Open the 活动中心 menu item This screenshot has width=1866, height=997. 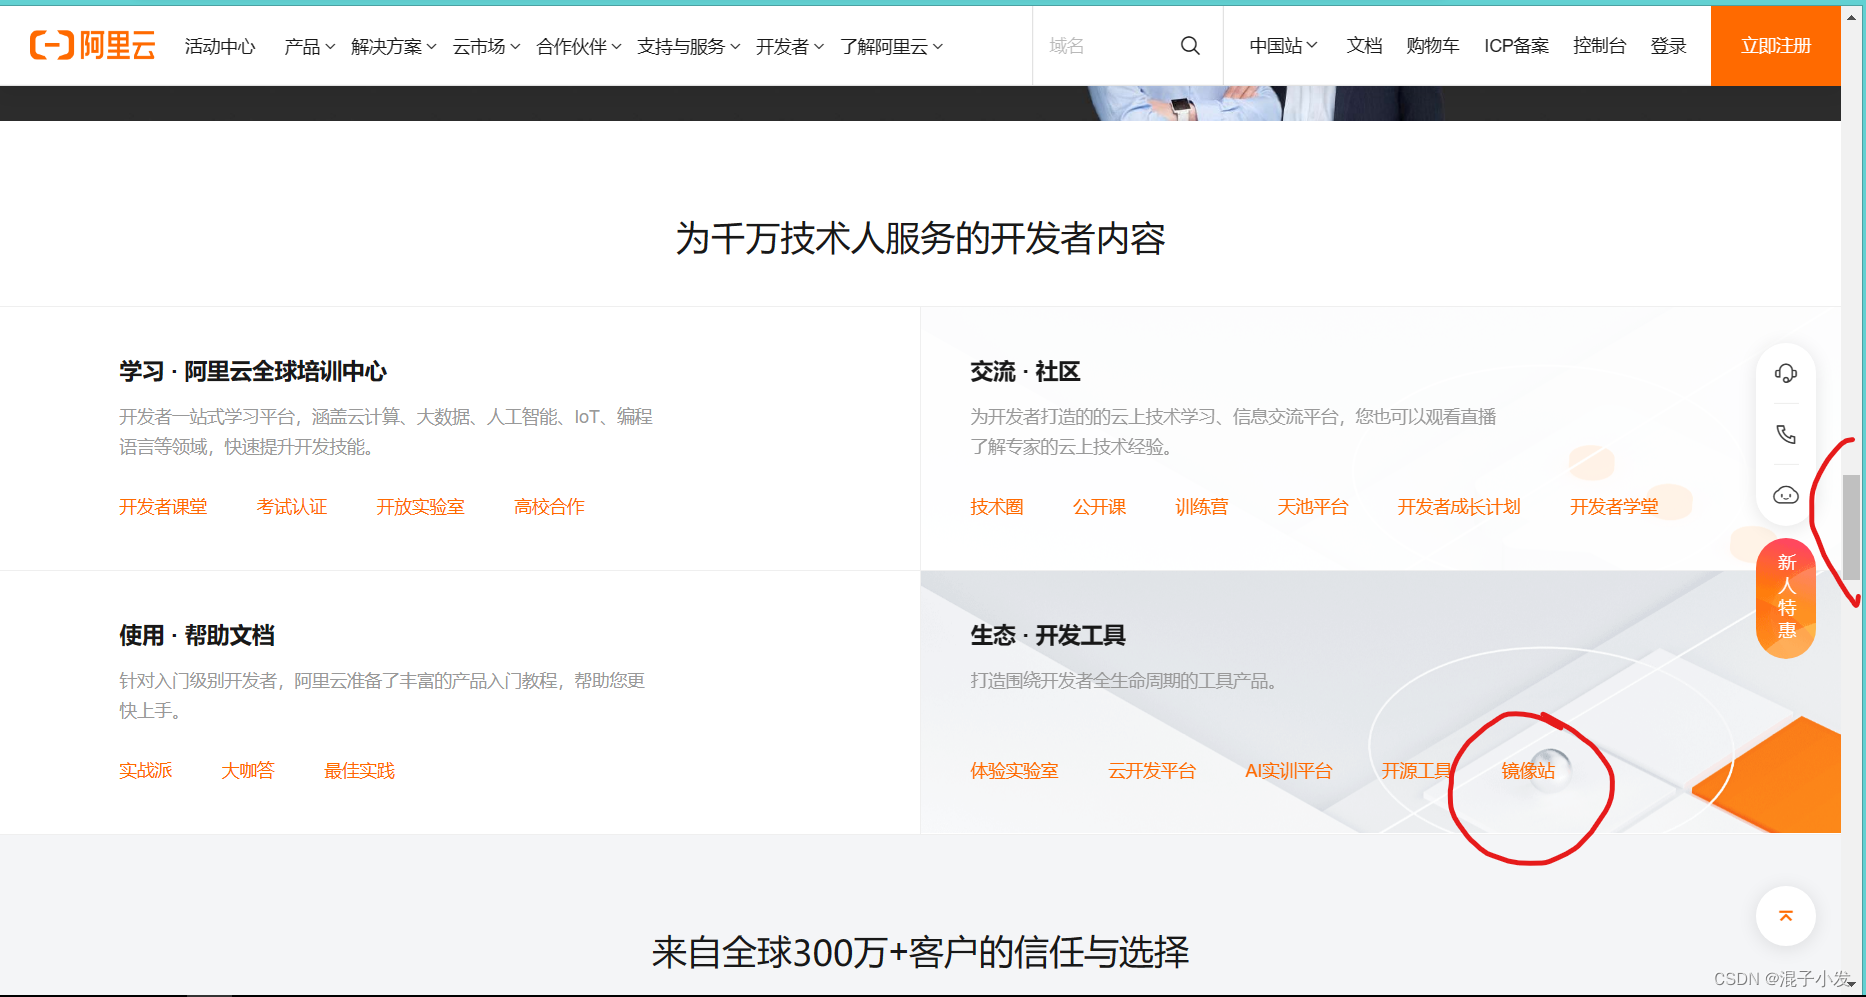tap(220, 47)
